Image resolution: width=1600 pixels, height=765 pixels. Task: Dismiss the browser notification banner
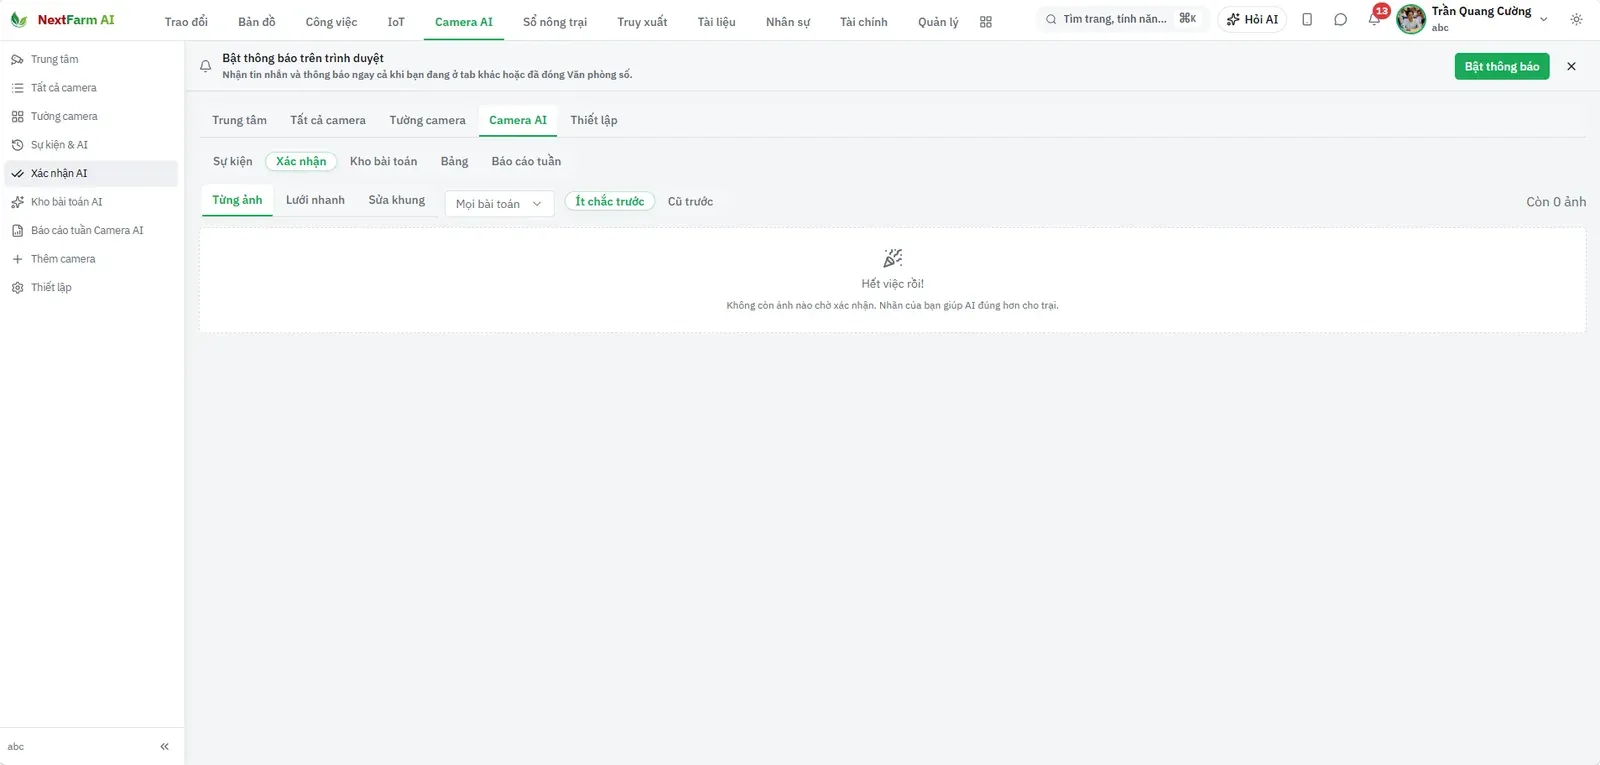tap(1571, 66)
